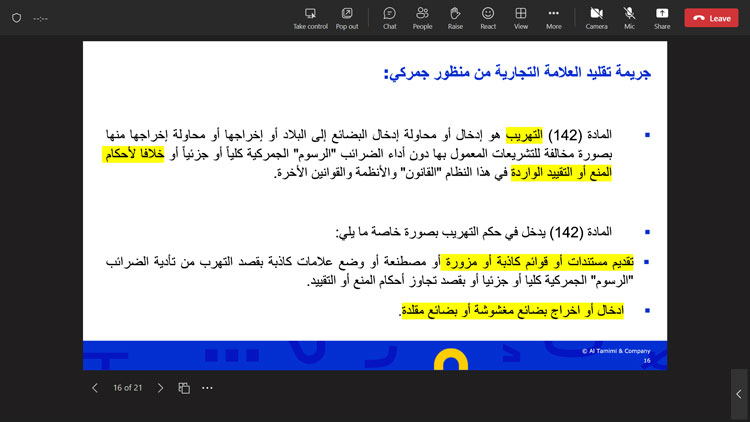Viewport: 750px width, 422px height.
Task: Turn on the Camera
Action: 596,17
